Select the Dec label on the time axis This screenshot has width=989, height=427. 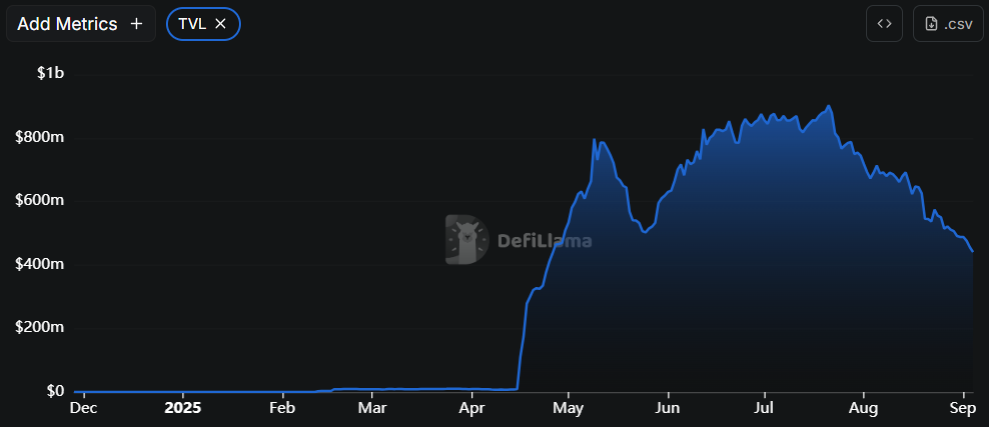tap(83, 409)
